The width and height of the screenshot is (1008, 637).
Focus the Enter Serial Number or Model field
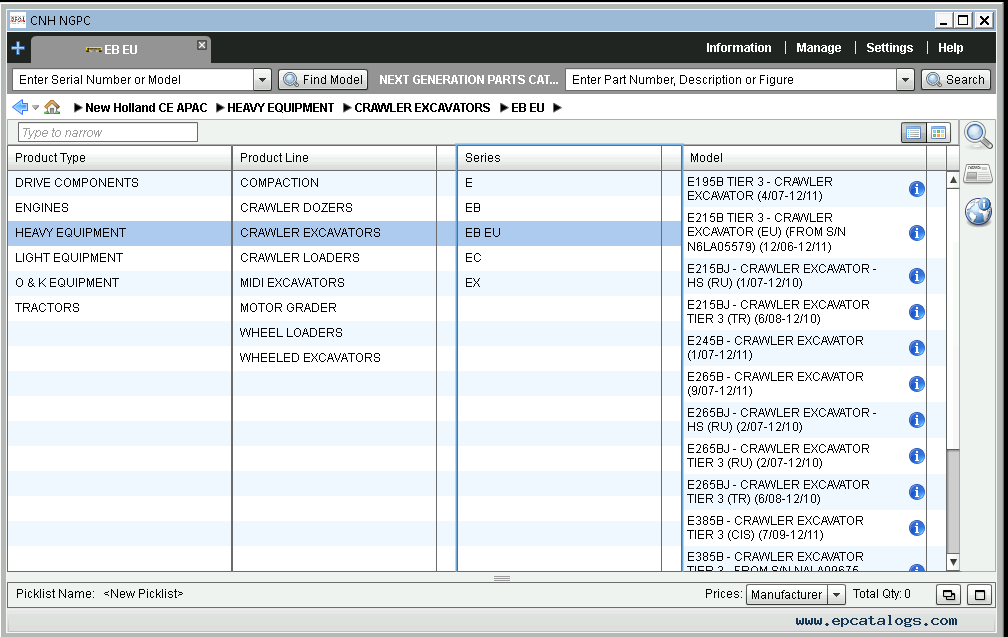pyautogui.click(x=133, y=80)
